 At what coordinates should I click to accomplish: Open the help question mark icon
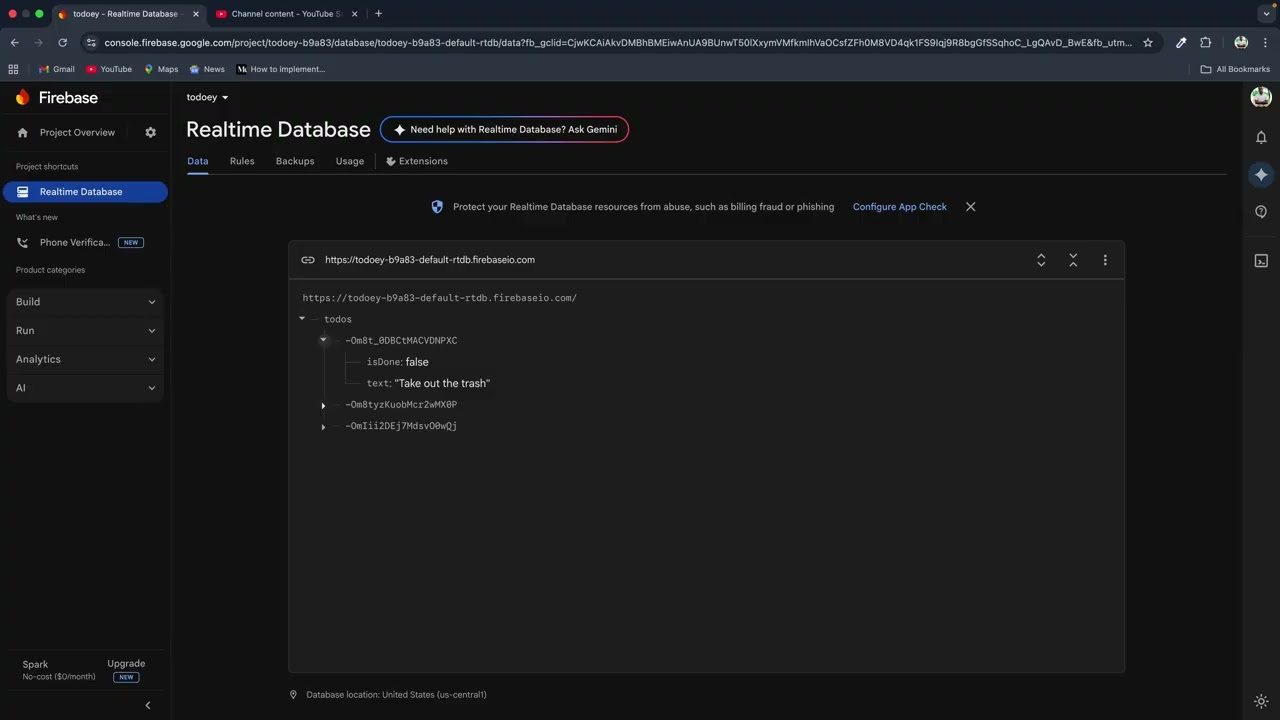click(x=1261, y=212)
